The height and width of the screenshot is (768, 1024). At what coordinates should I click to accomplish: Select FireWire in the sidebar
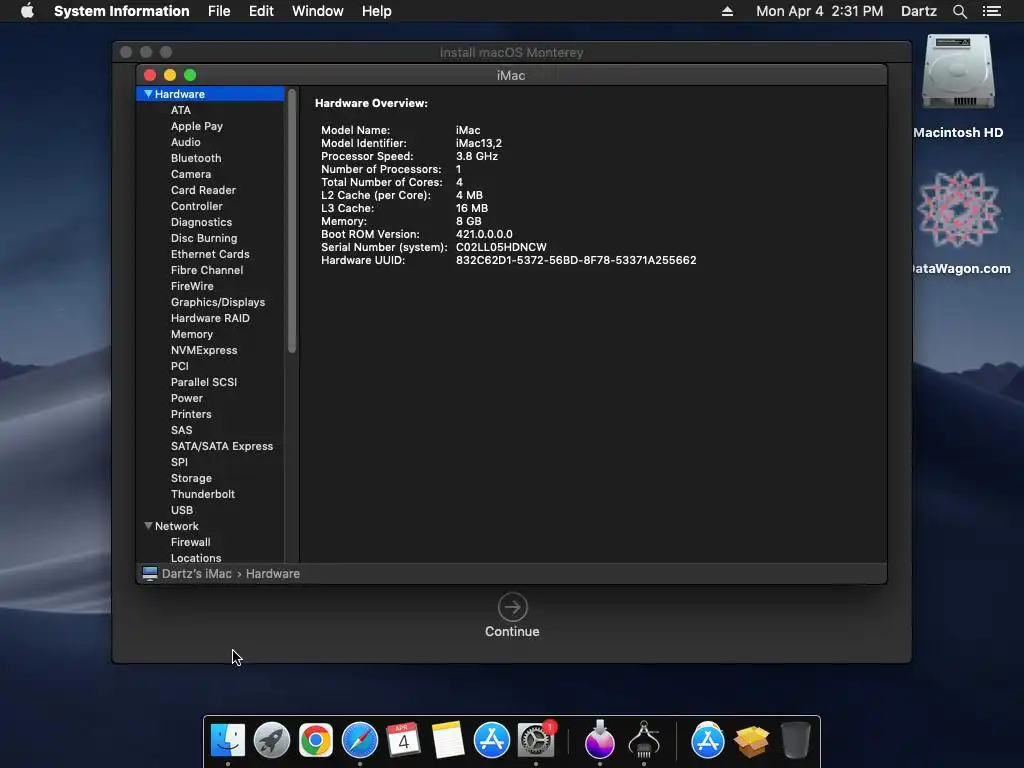192,286
